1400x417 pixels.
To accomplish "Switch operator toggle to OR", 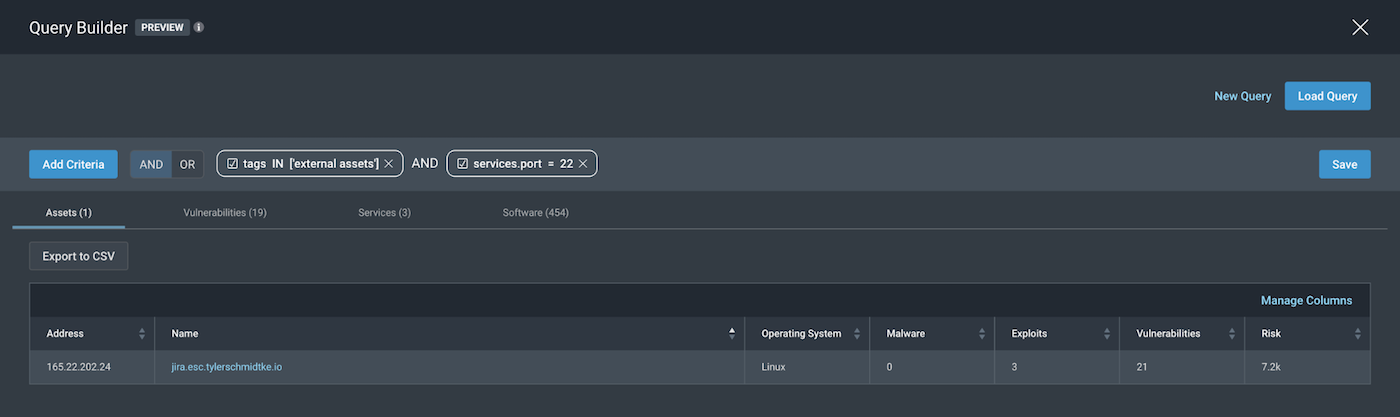I will pyautogui.click(x=188, y=164).
